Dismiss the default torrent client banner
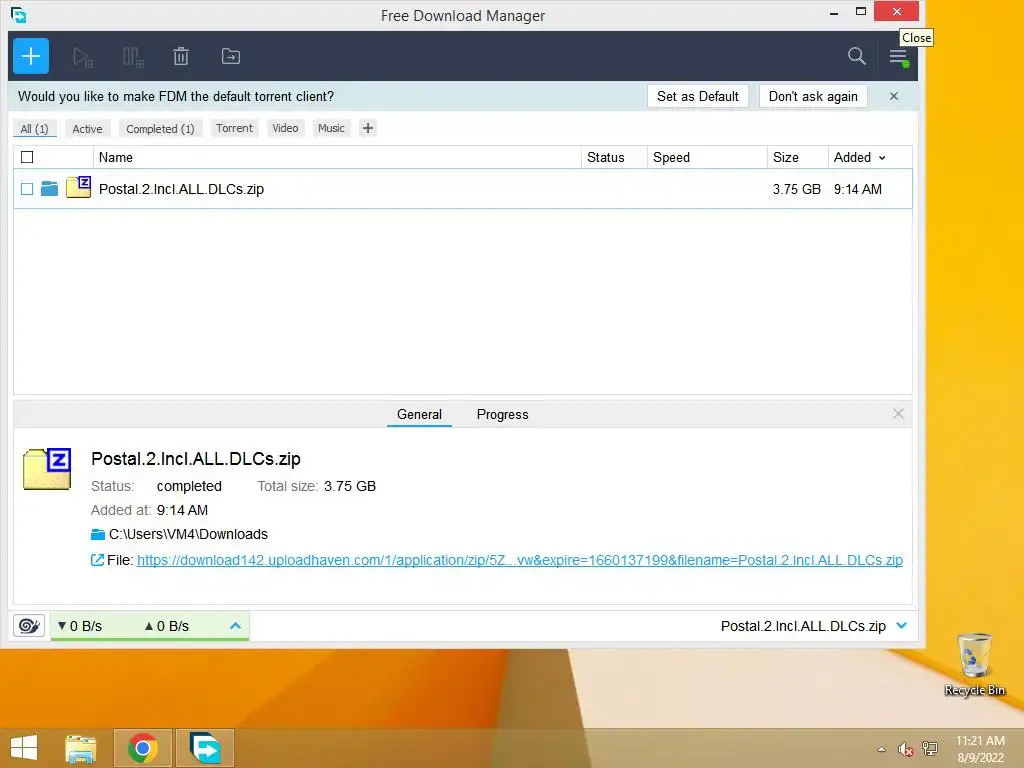 click(893, 96)
